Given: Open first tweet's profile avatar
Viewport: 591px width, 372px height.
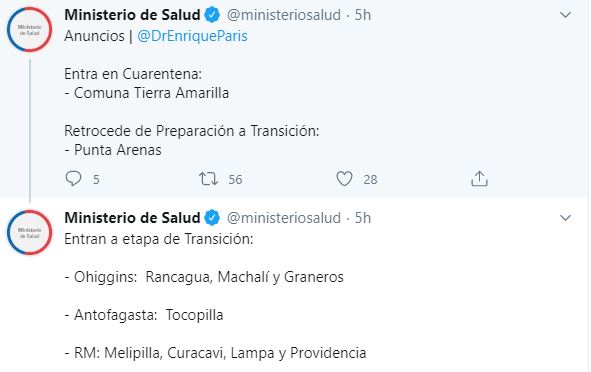Looking at the screenshot, I should pos(29,29).
